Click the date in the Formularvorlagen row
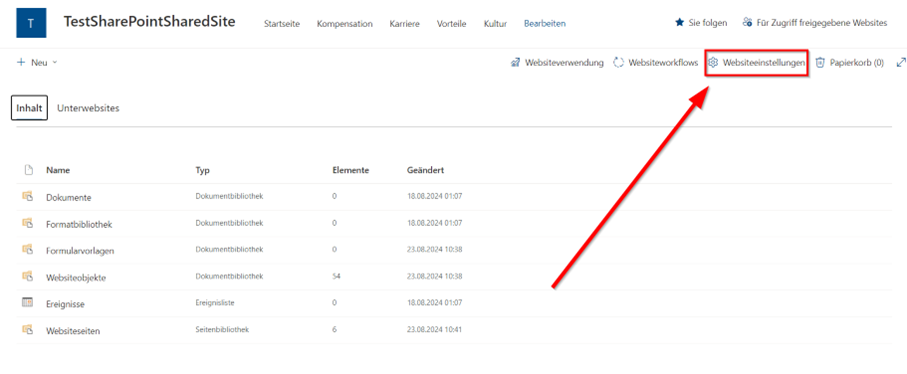907x374 pixels. click(x=434, y=250)
